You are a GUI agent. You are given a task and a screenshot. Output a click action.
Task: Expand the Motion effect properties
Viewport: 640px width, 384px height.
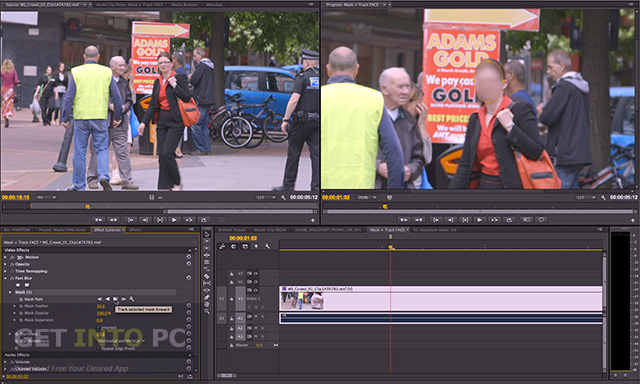[x=5, y=257]
